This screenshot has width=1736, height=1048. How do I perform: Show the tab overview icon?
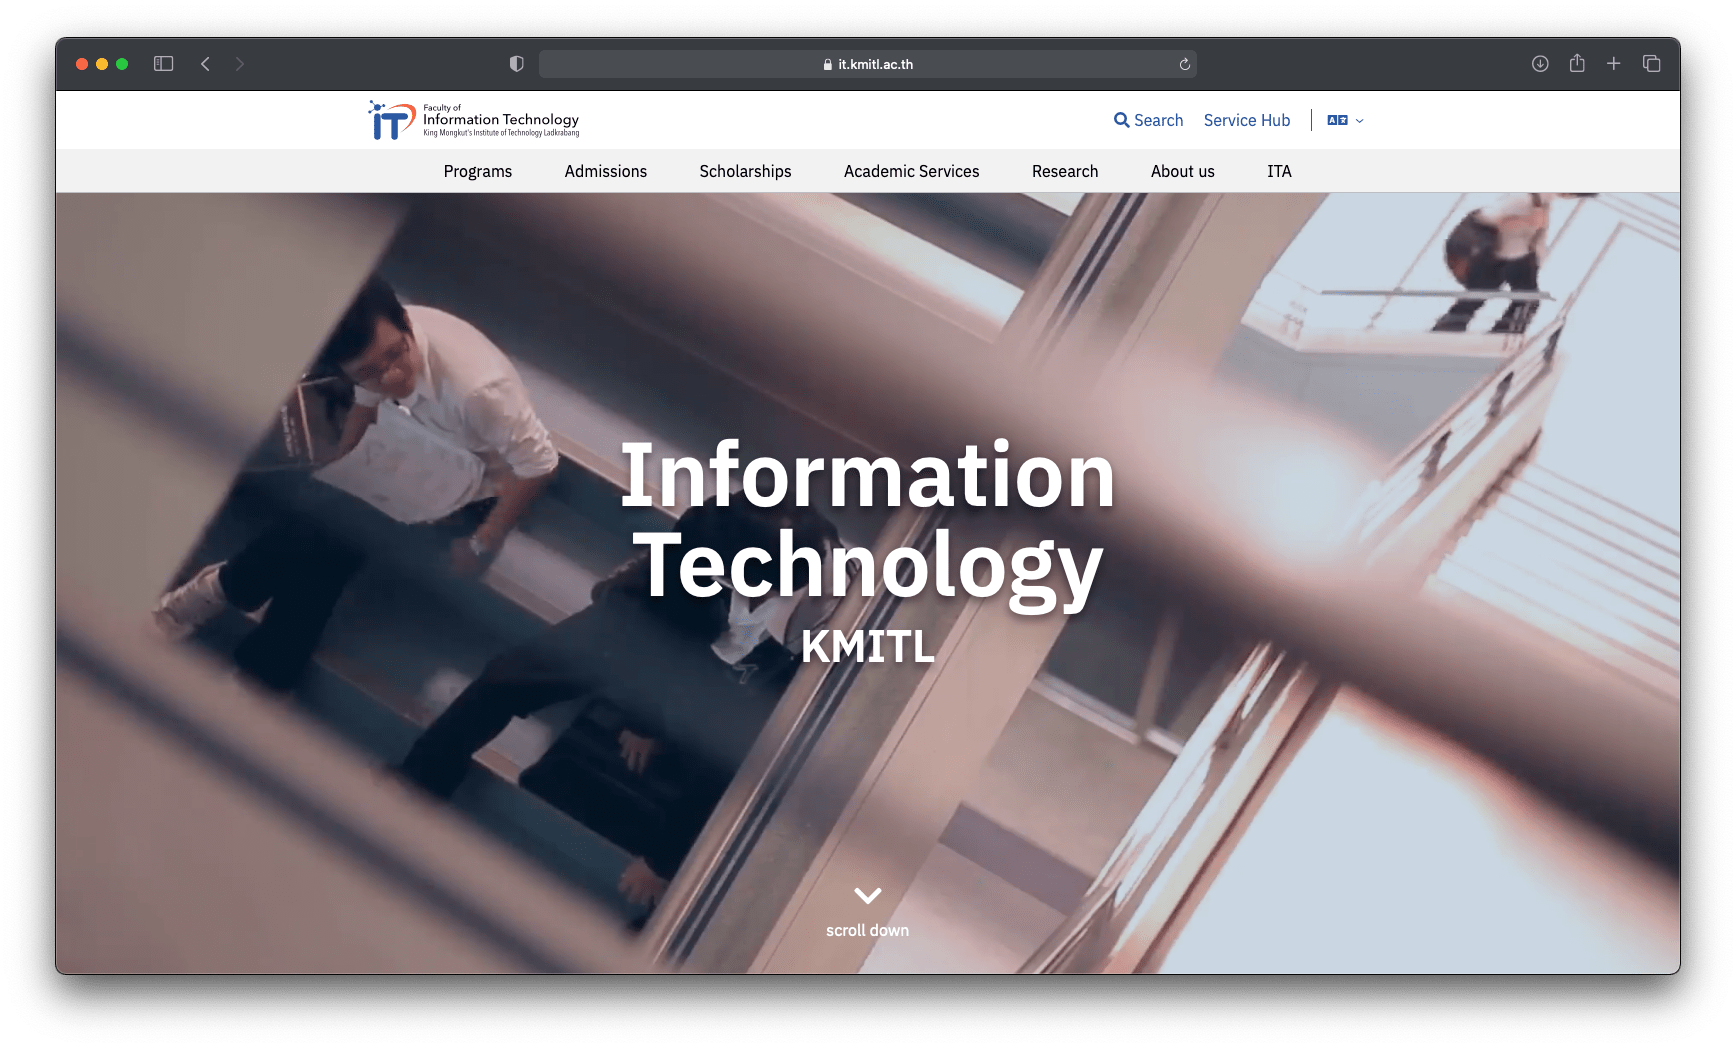click(x=1651, y=64)
